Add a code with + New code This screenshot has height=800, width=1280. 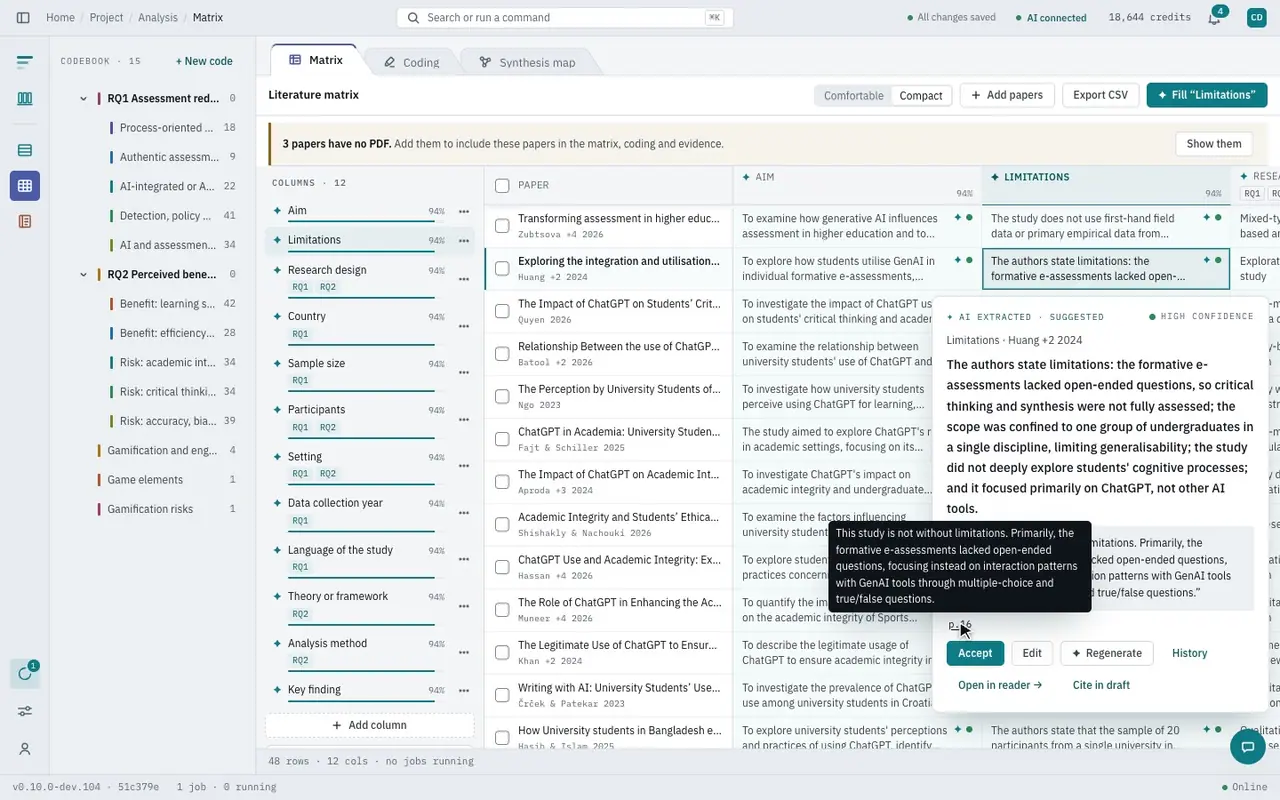click(204, 61)
